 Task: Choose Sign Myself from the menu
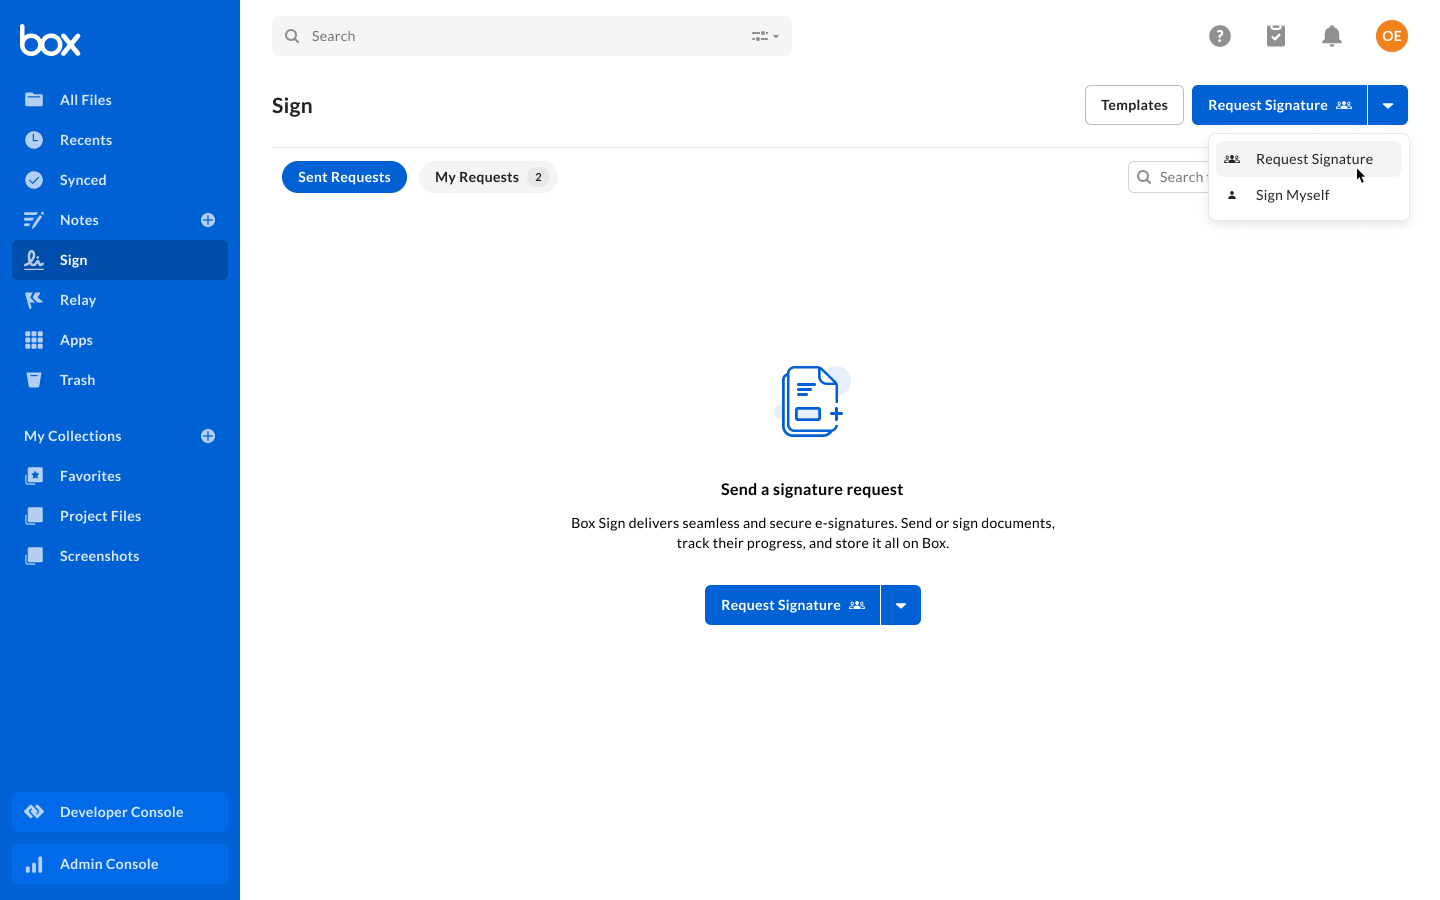1292,195
